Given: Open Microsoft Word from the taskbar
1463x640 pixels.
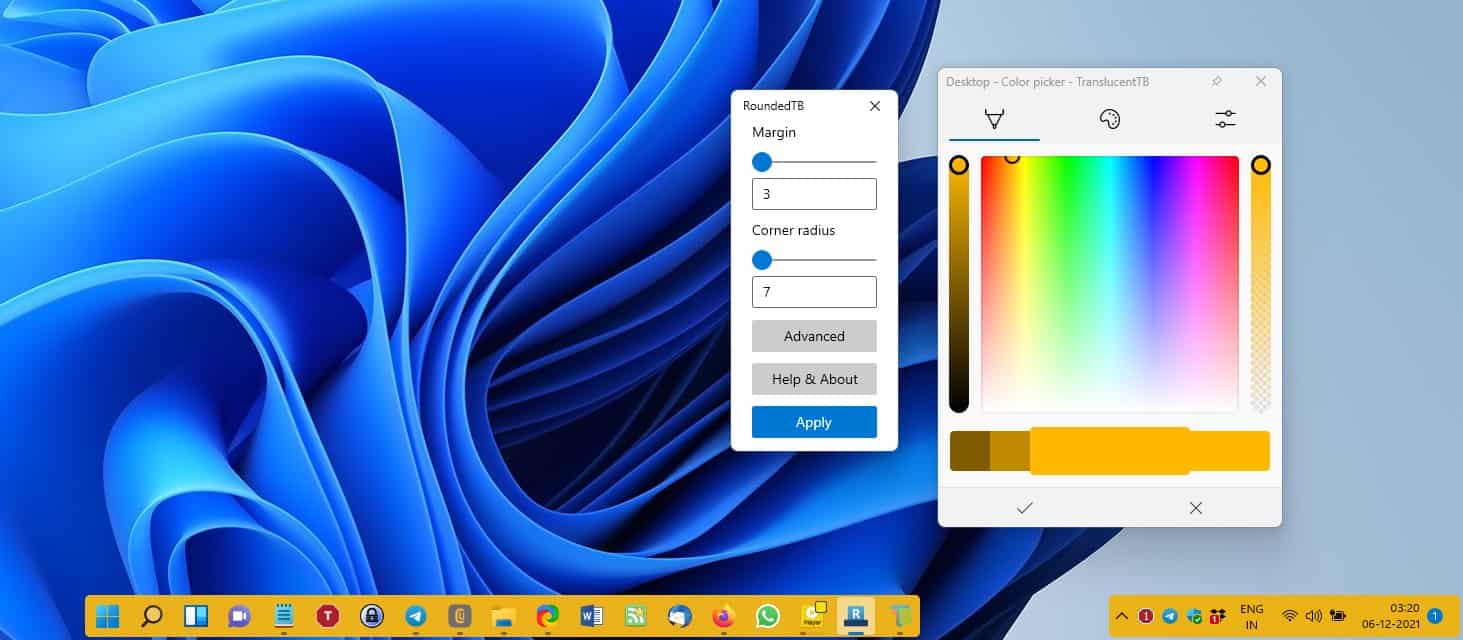Looking at the screenshot, I should (x=591, y=616).
